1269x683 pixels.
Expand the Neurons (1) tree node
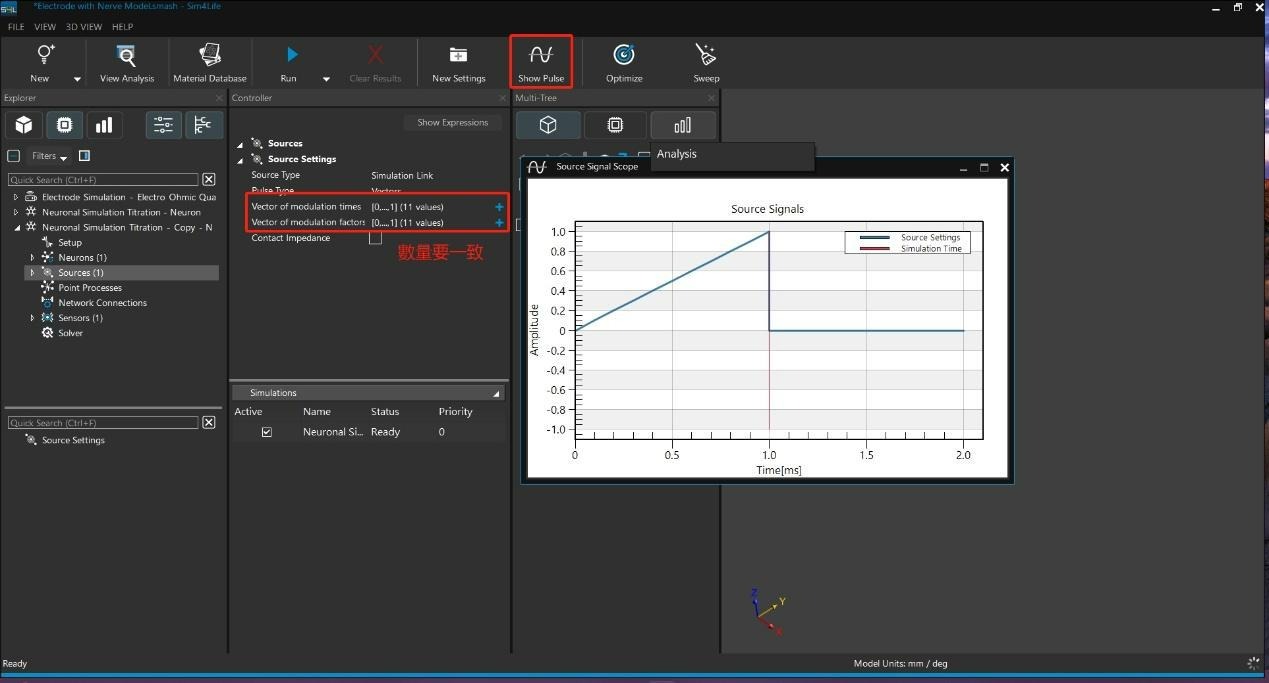pyautogui.click(x=33, y=258)
